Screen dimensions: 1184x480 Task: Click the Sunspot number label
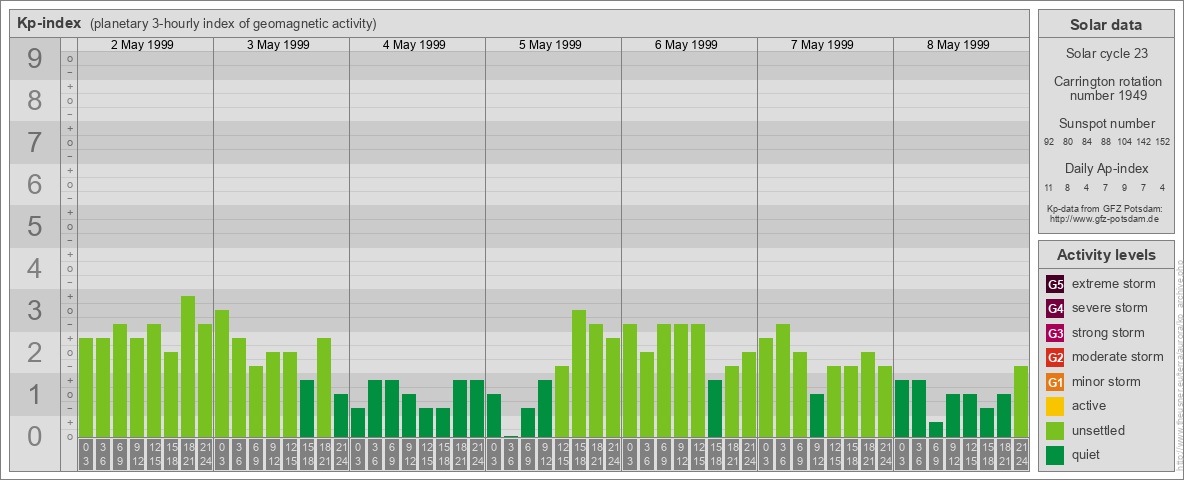click(1105, 124)
